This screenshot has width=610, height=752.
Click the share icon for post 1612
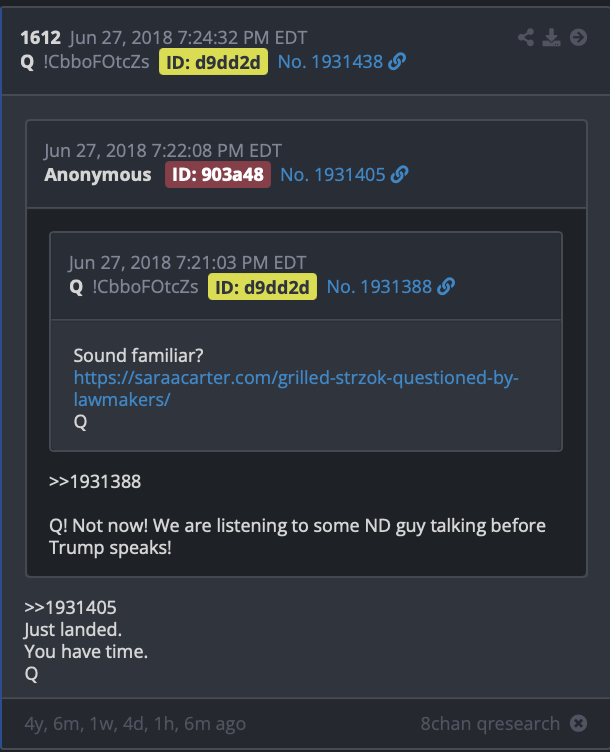pyautogui.click(x=526, y=37)
